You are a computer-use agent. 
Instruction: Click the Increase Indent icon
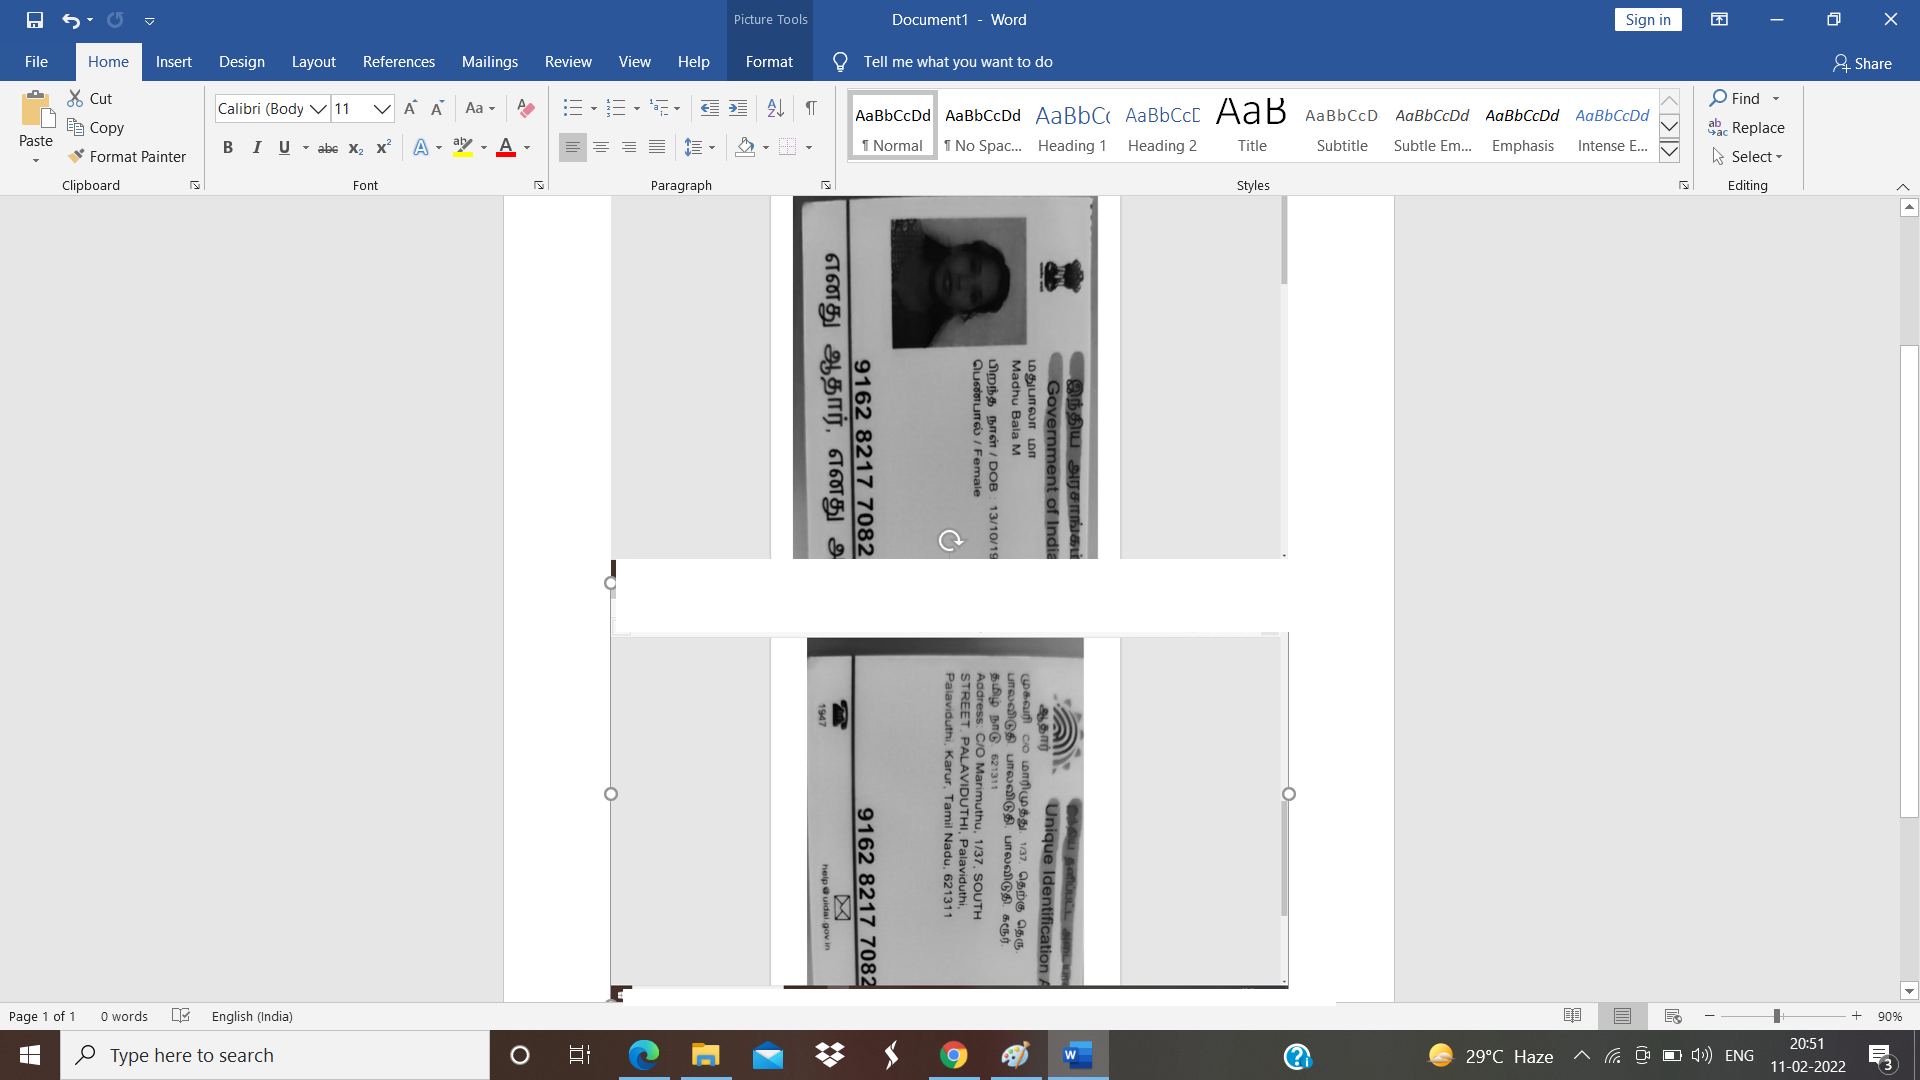(738, 108)
